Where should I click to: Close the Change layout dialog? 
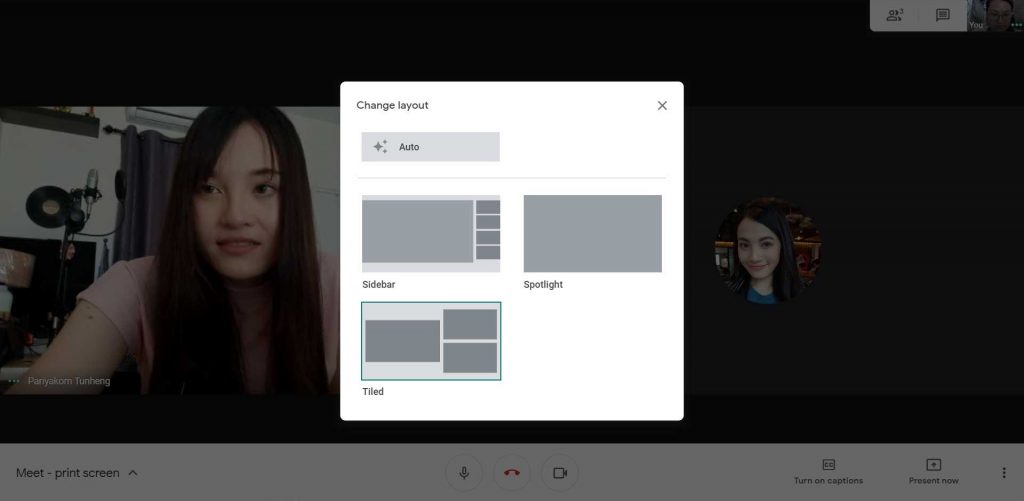point(662,105)
